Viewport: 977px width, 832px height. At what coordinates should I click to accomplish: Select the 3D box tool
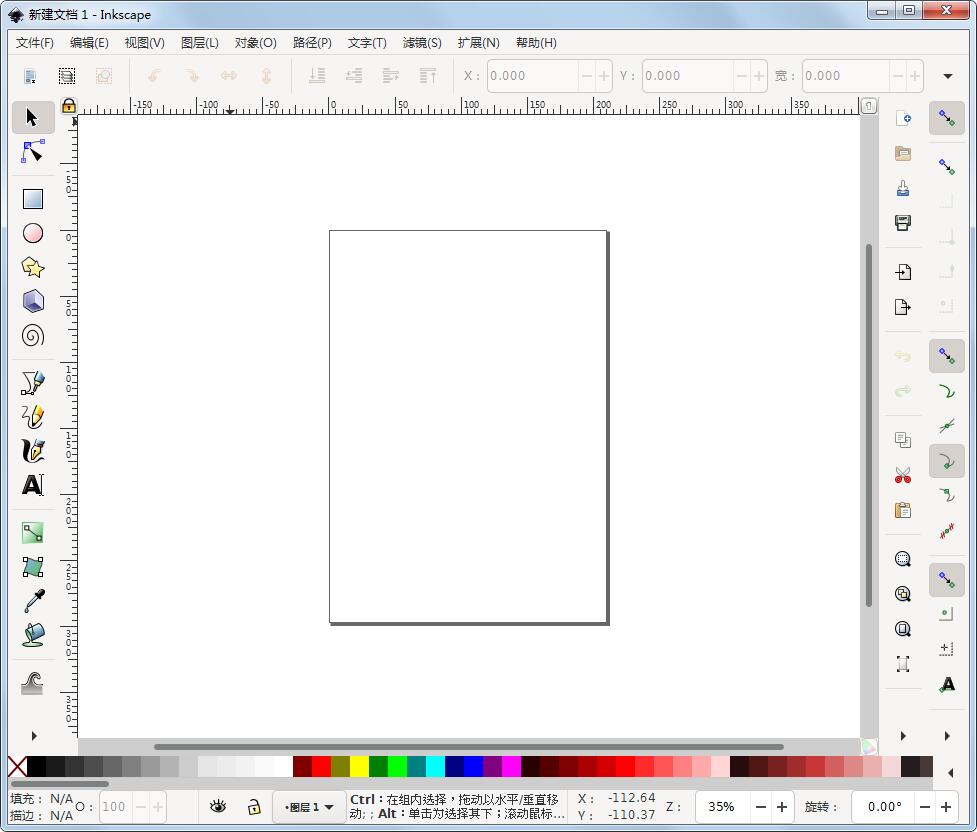click(32, 300)
